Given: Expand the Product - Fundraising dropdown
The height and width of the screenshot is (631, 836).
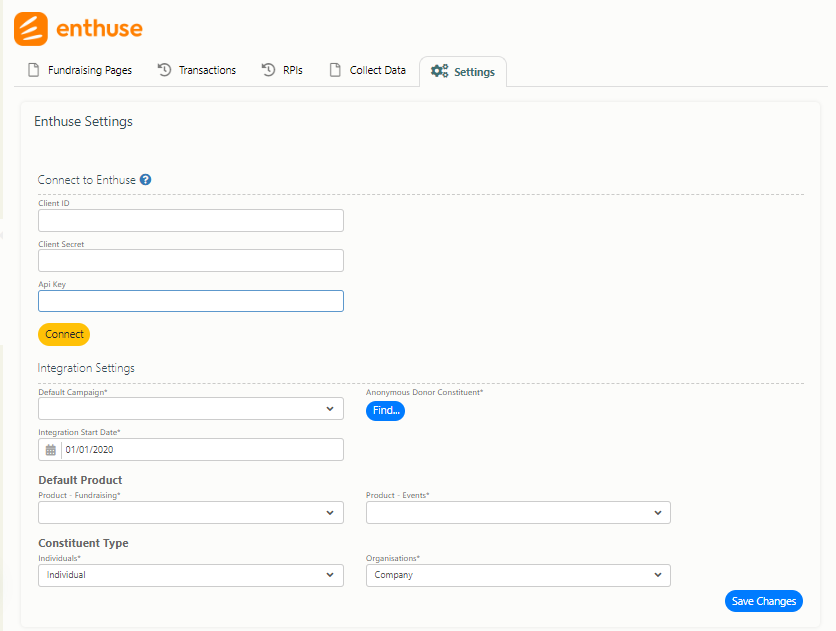Looking at the screenshot, I should click(191, 513).
